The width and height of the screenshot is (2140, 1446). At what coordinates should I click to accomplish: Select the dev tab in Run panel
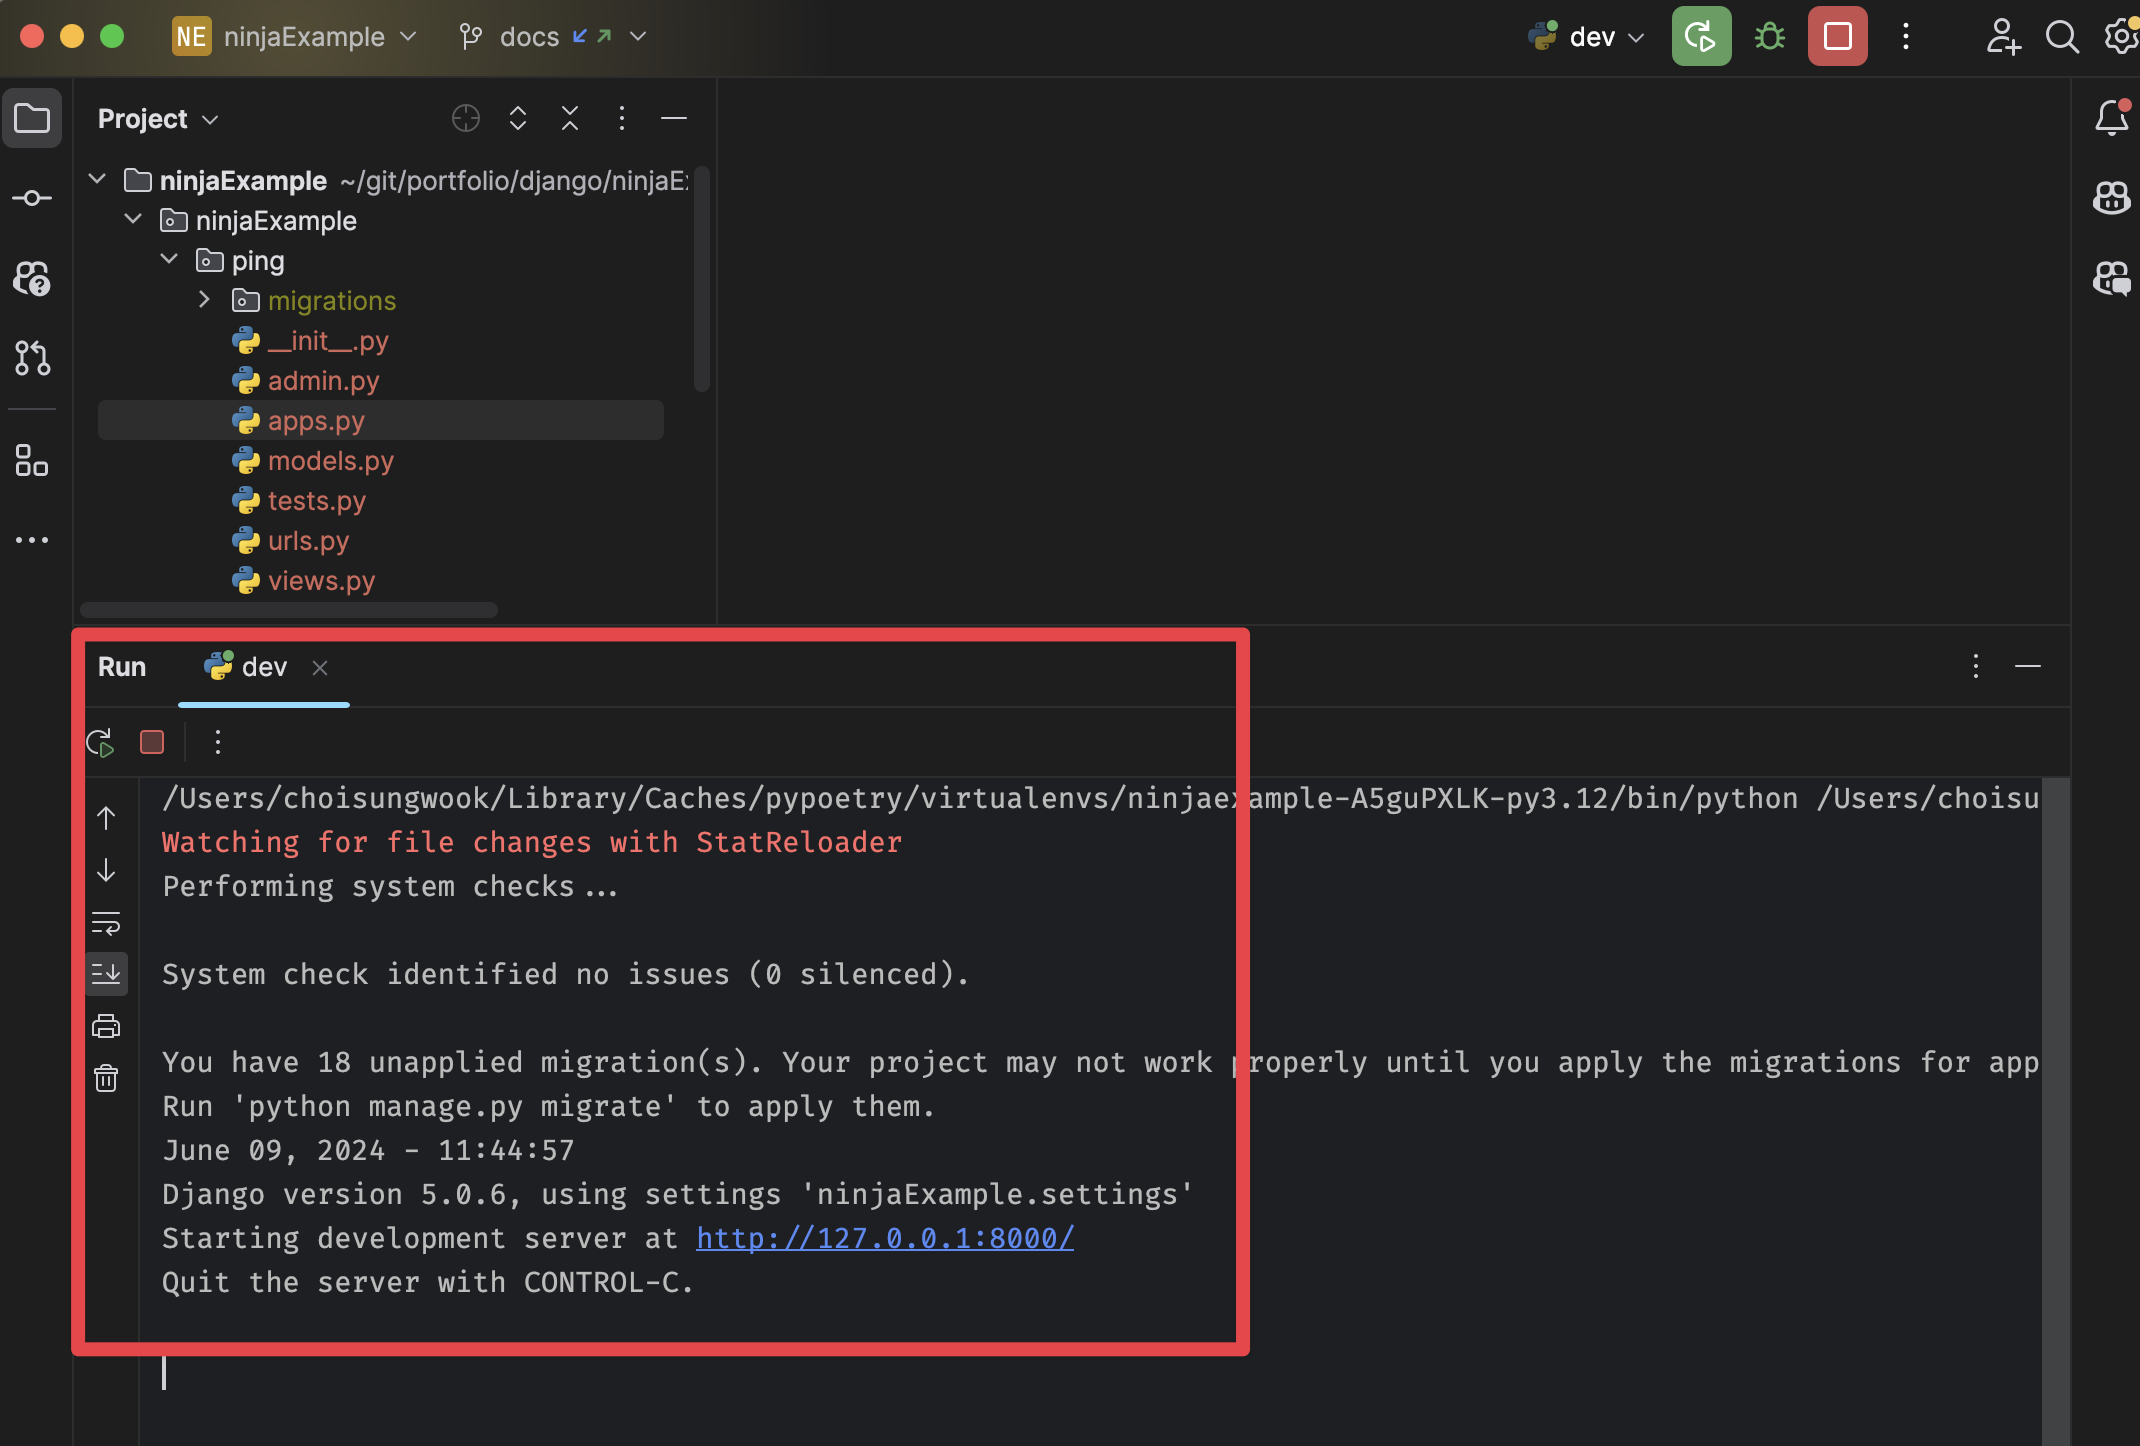click(263, 667)
